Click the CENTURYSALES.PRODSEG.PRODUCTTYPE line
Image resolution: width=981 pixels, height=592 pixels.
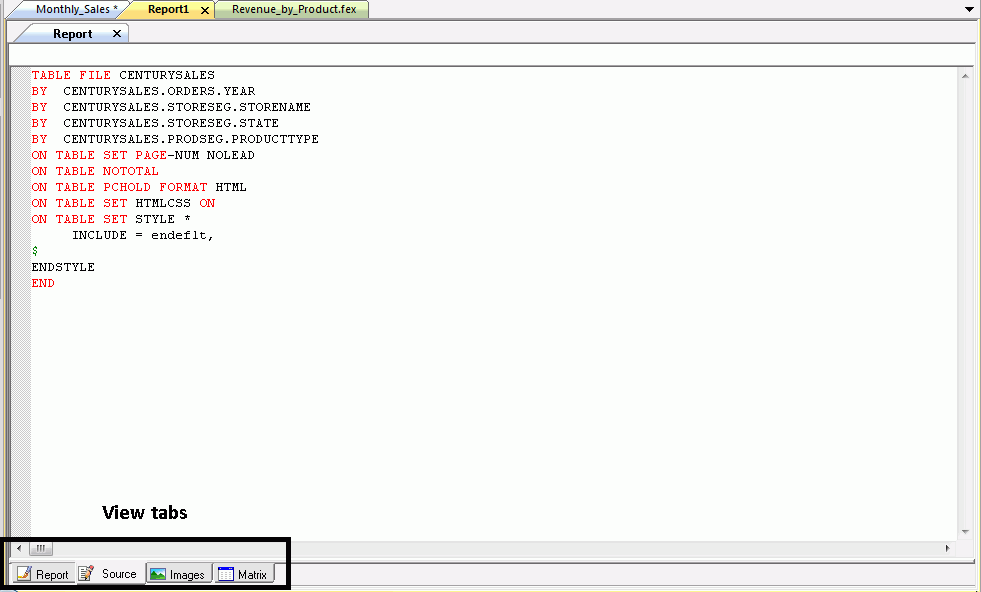(x=175, y=139)
